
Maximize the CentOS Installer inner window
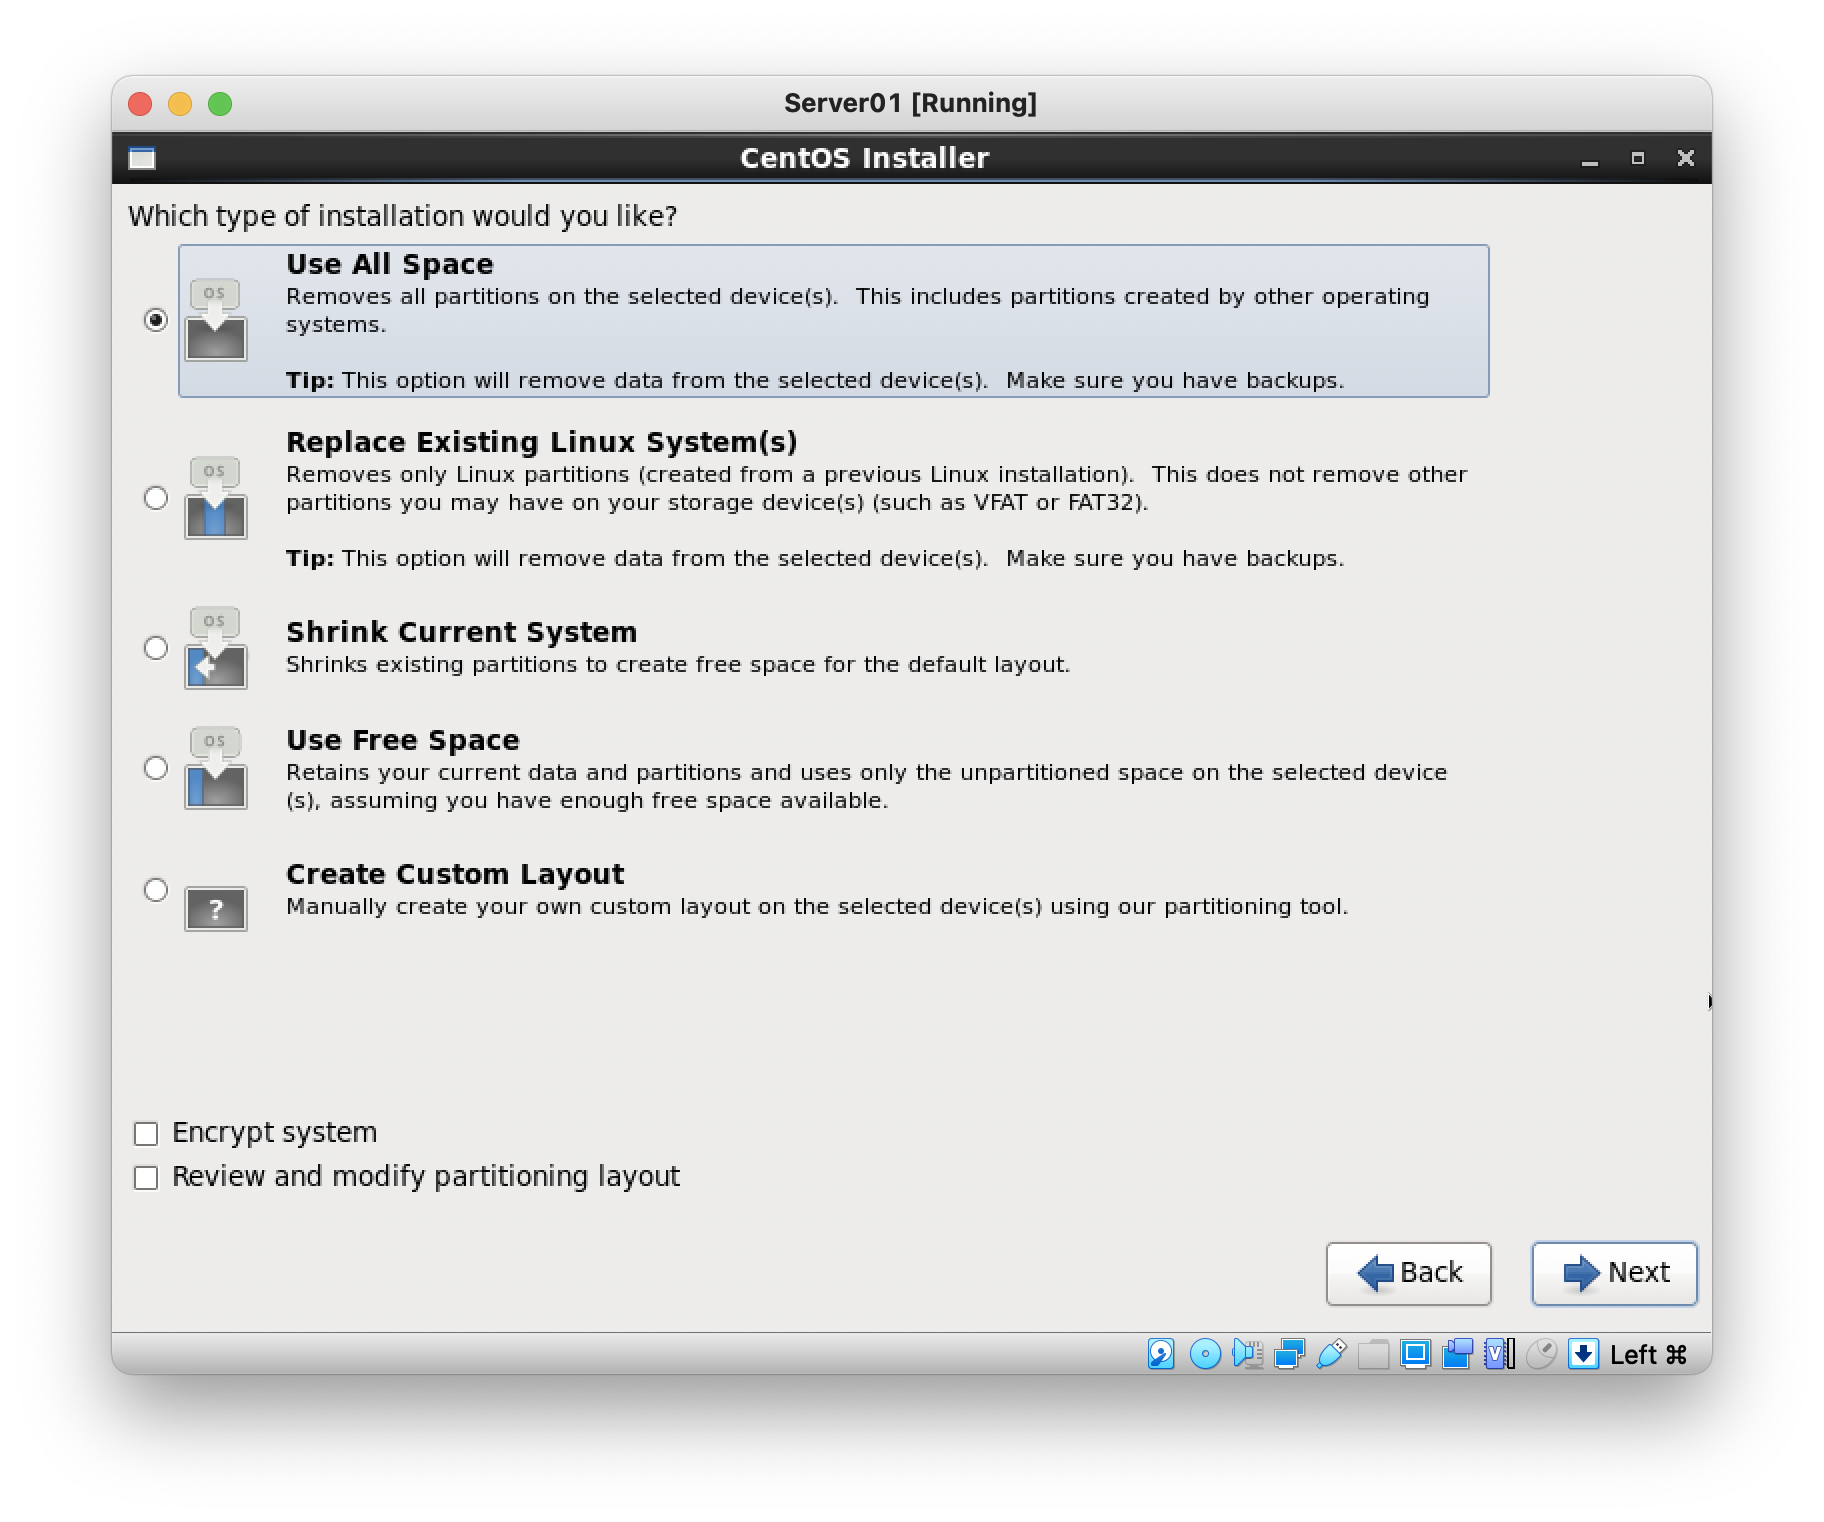click(1637, 159)
